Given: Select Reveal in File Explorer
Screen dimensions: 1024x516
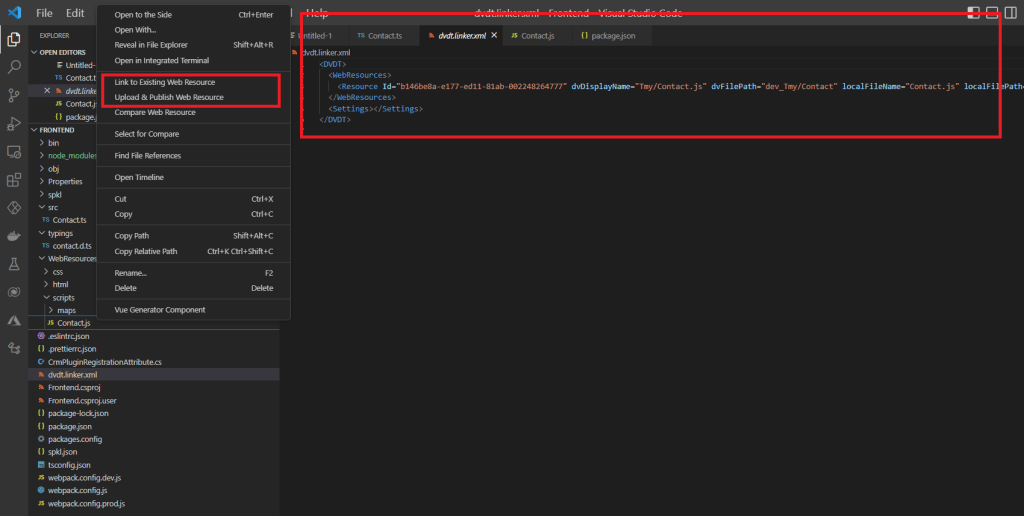Looking at the screenshot, I should coord(194,45).
